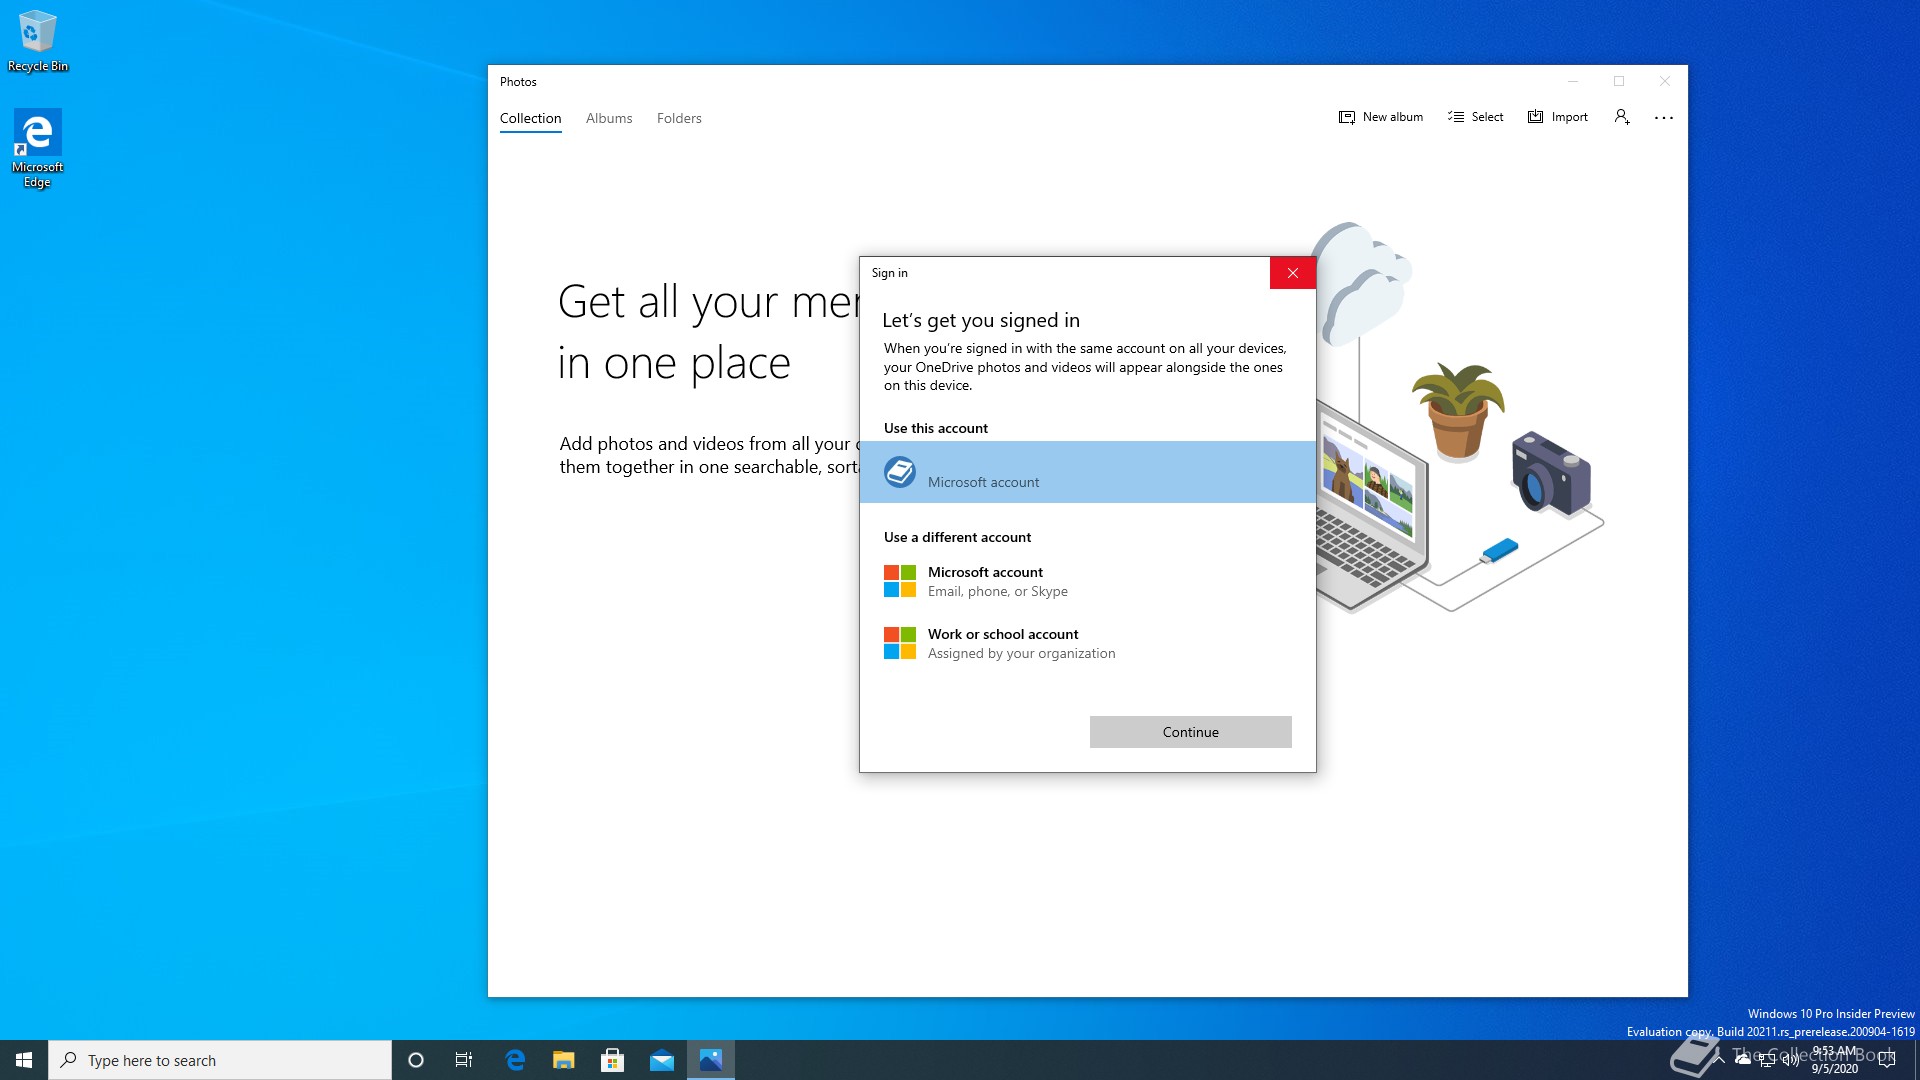
Task: Select the existing Microsoft account under Use this account
Action: tap(1088, 472)
